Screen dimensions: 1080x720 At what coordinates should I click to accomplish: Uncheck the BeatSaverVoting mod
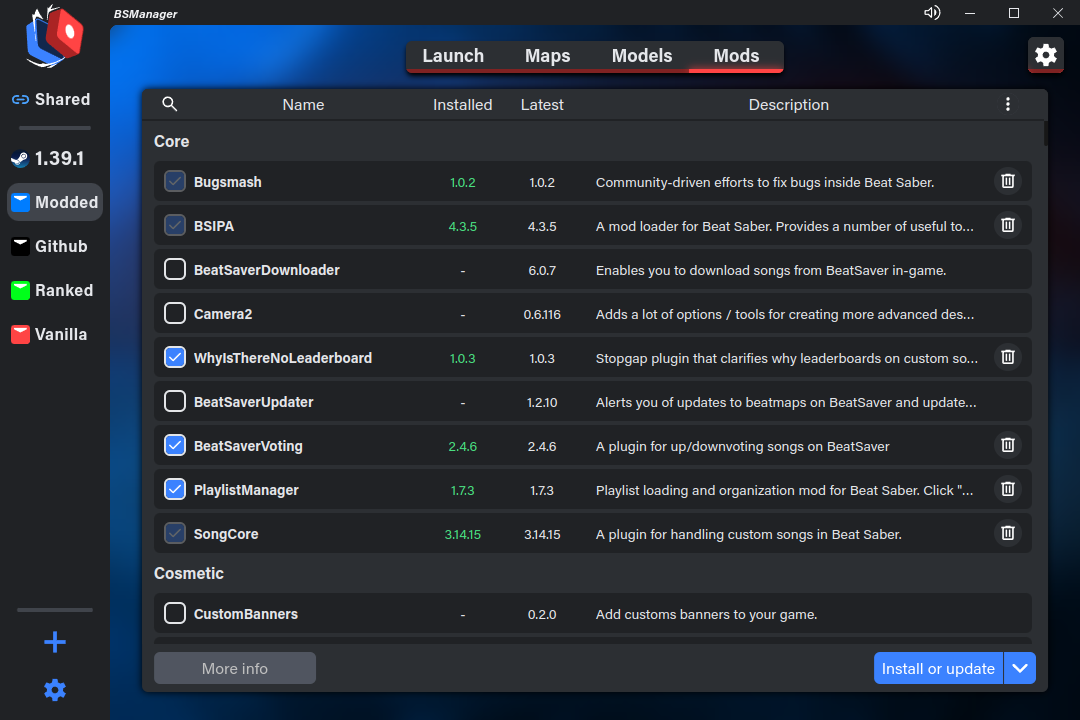175,445
